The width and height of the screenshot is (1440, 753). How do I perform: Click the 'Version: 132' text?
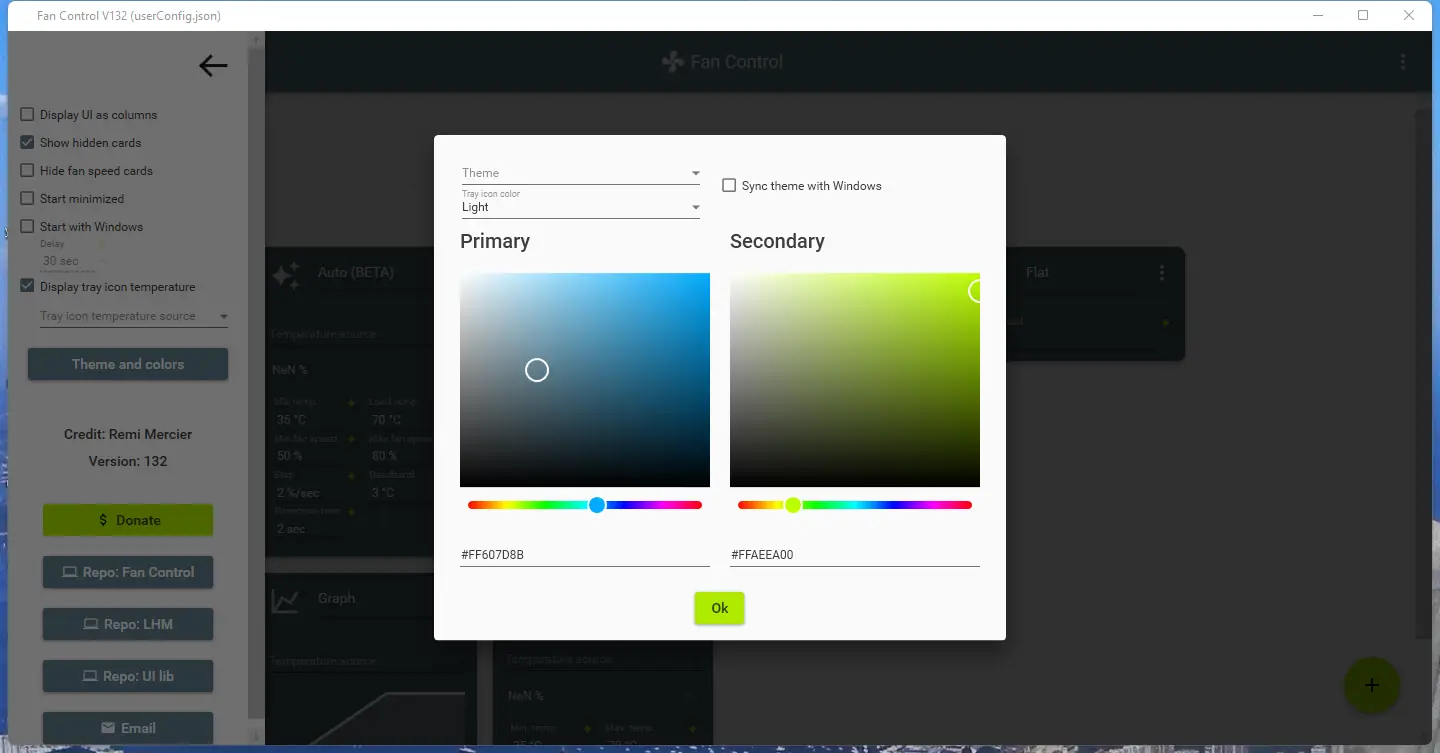click(128, 461)
